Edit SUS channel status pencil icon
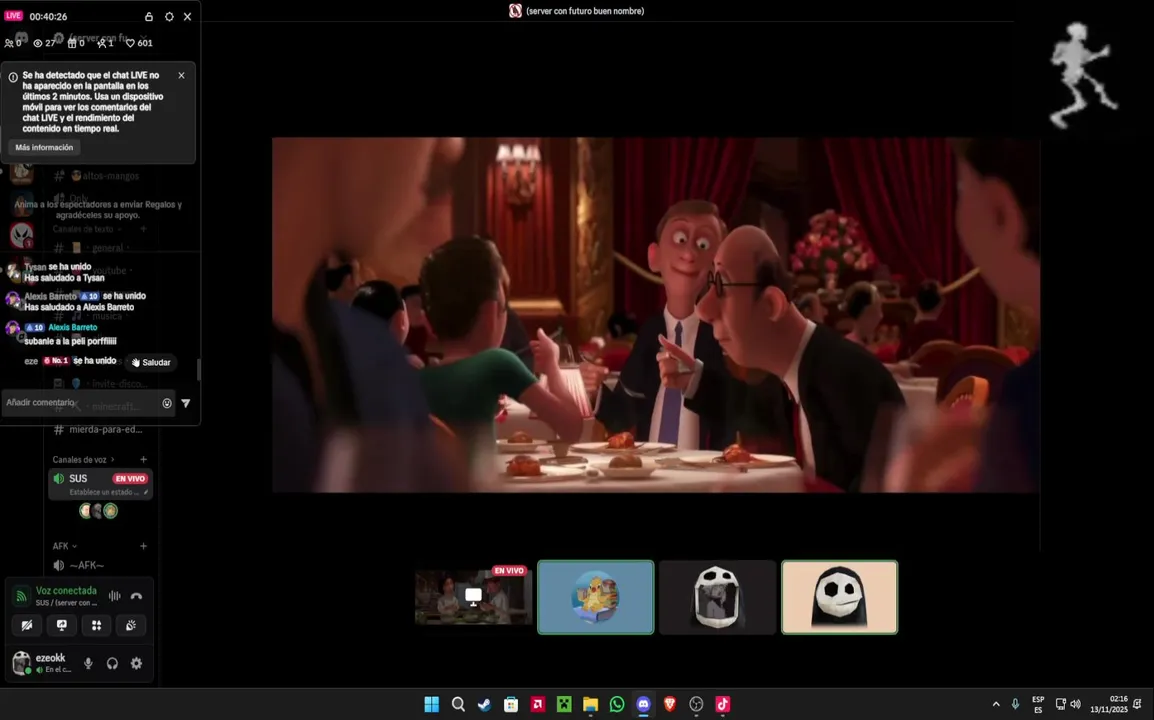Screen dimensions: 1154x720 [146, 493]
